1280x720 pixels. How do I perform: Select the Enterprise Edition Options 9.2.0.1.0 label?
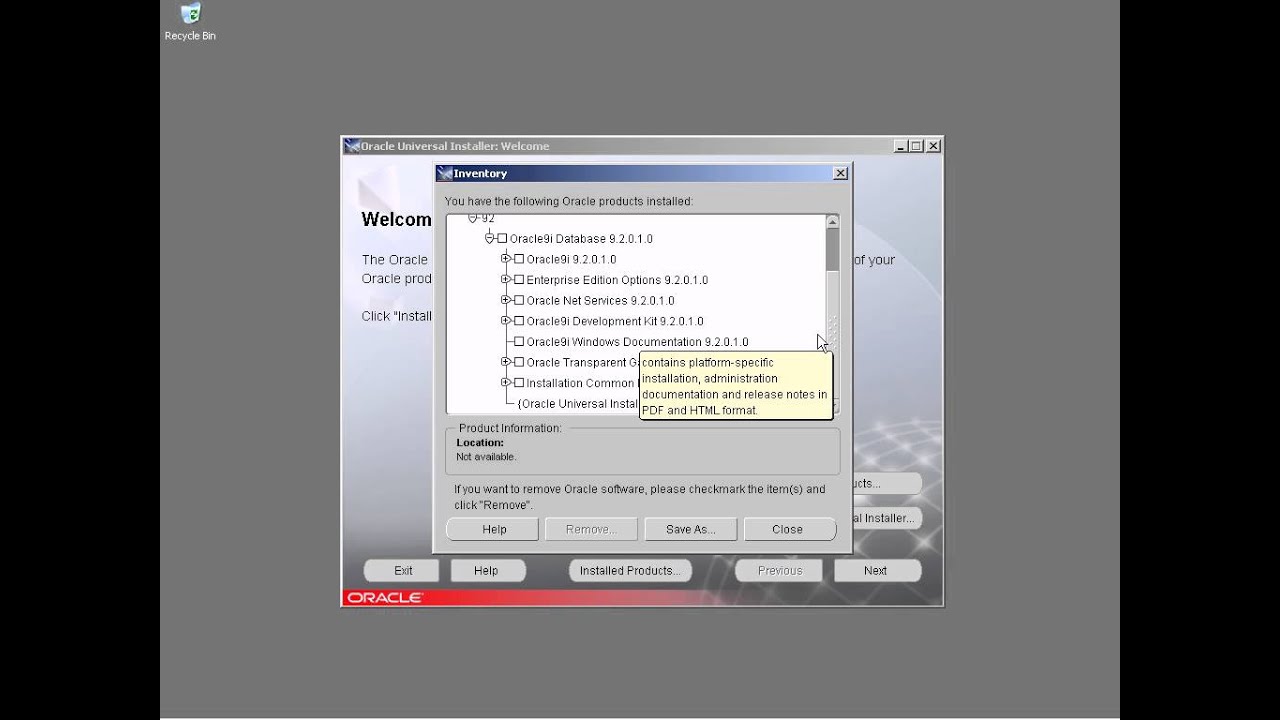pos(617,280)
